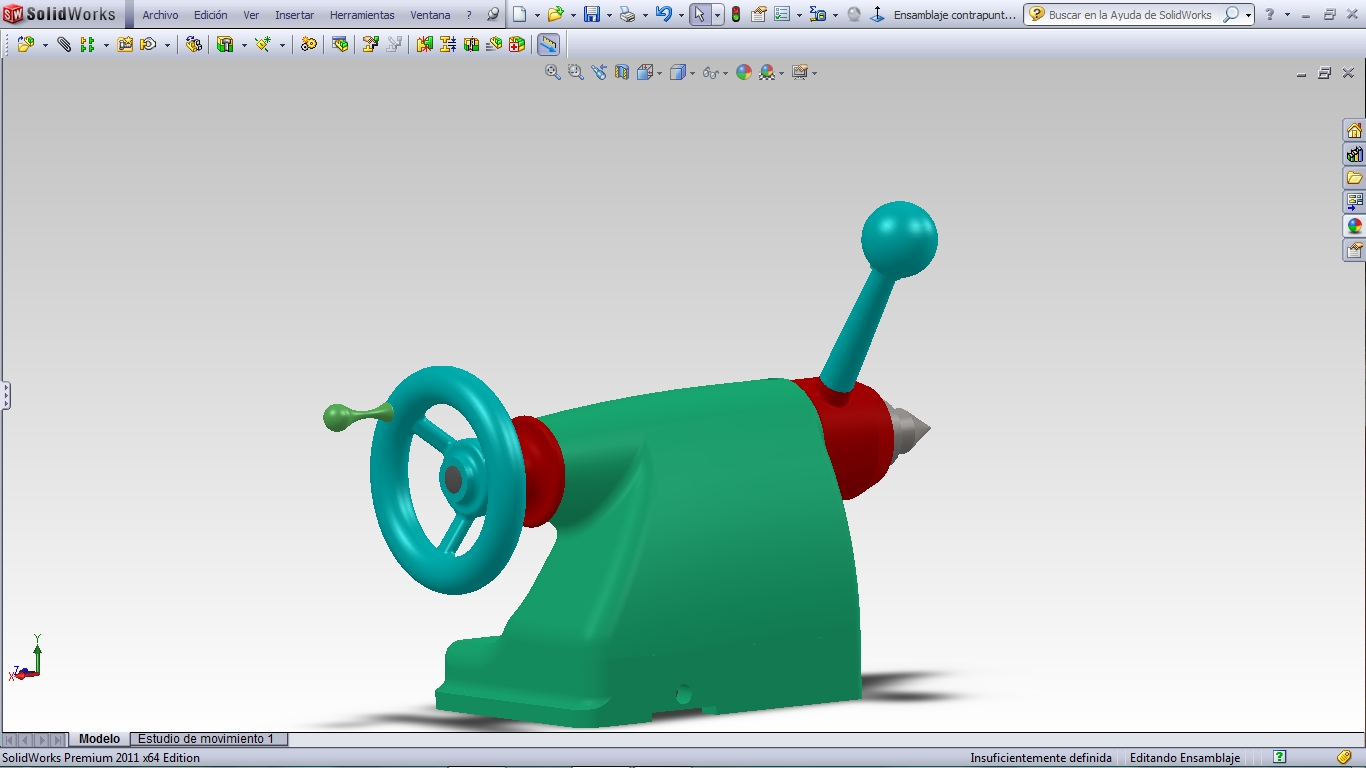
Task: Open the File Properties icon
Action: click(759, 14)
